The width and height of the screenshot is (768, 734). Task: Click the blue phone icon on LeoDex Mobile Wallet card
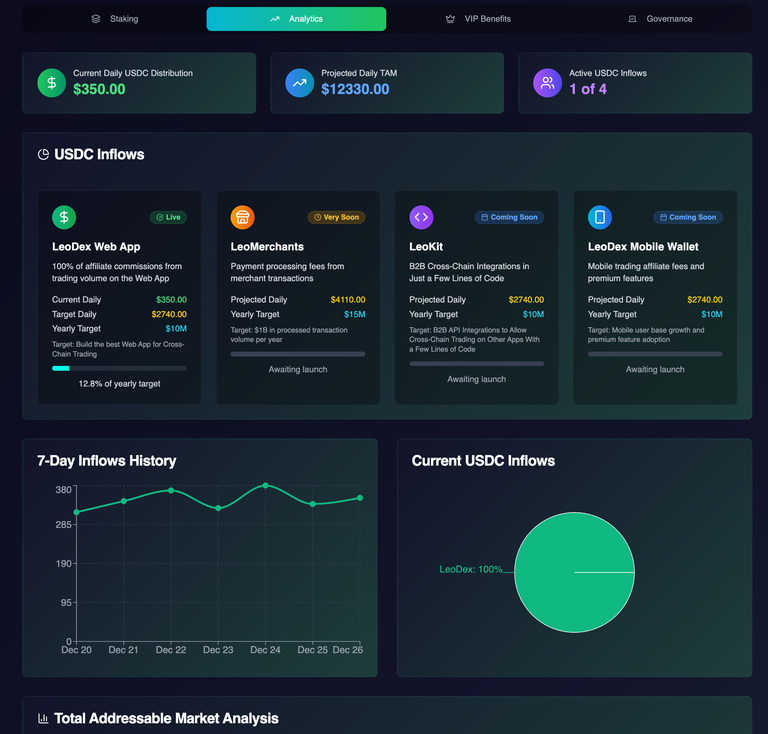[600, 217]
